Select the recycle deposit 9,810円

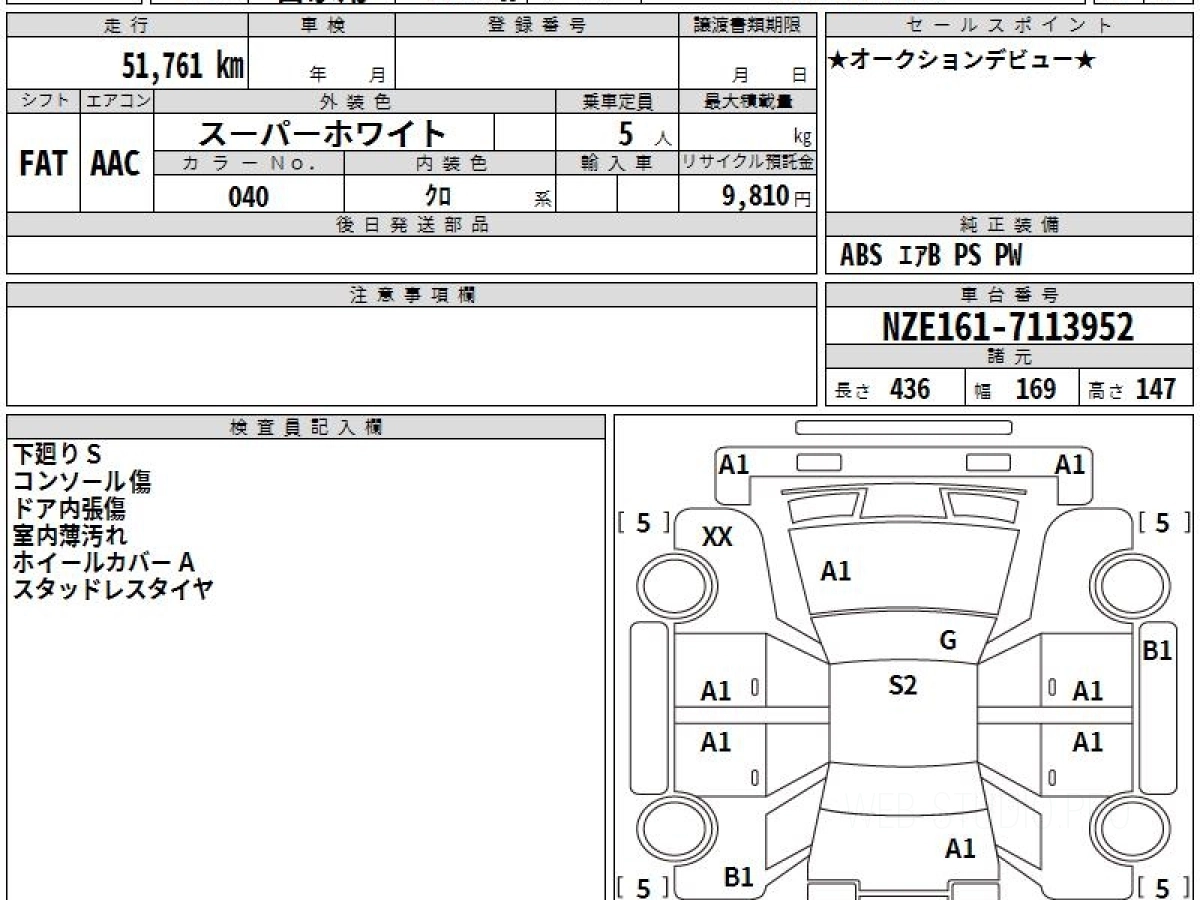click(x=767, y=196)
